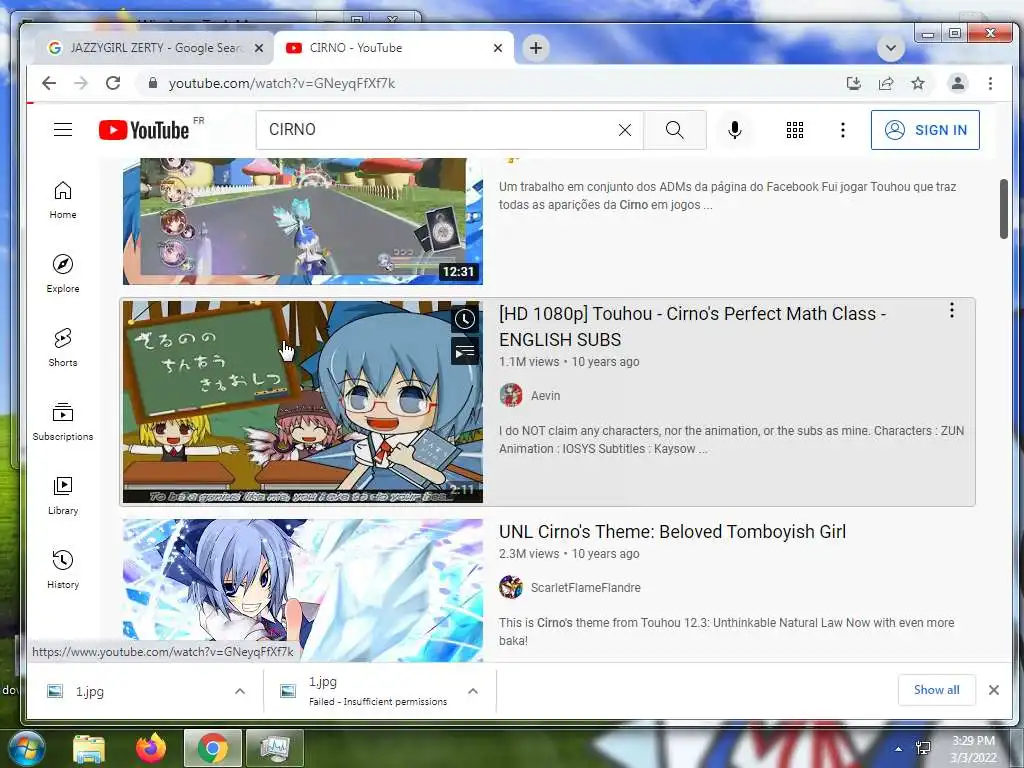Click ScarletFlameFlandre channel avatar
Image resolution: width=1024 pixels, height=768 pixels.
pos(511,587)
